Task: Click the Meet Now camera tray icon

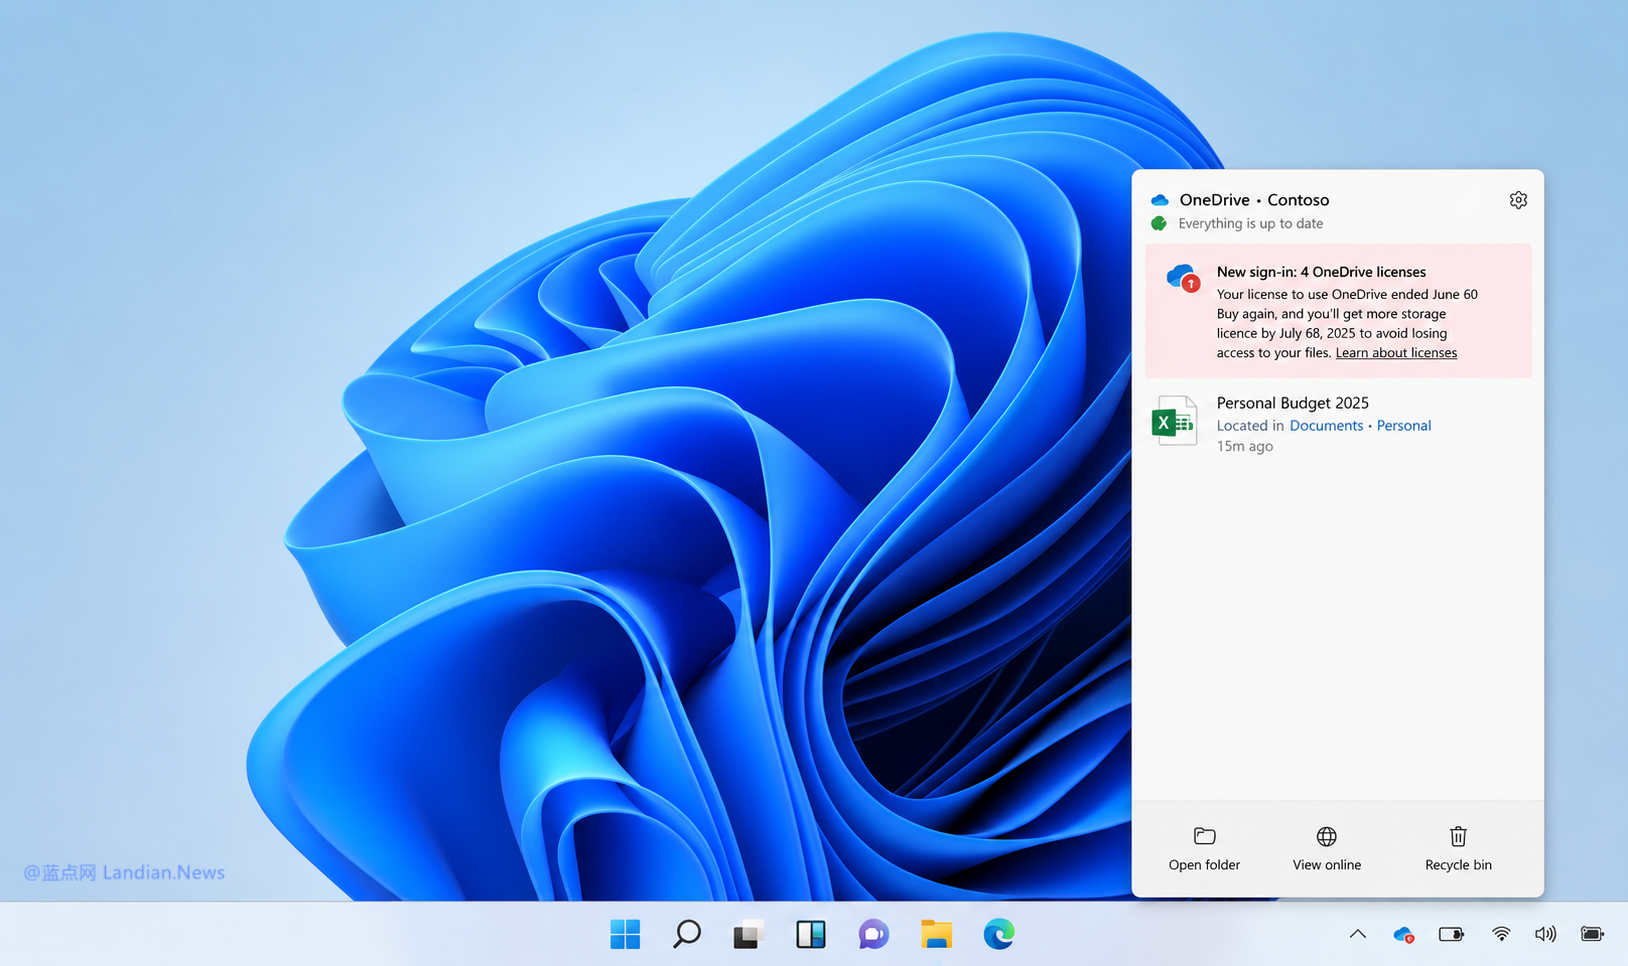Action: click(1451, 934)
